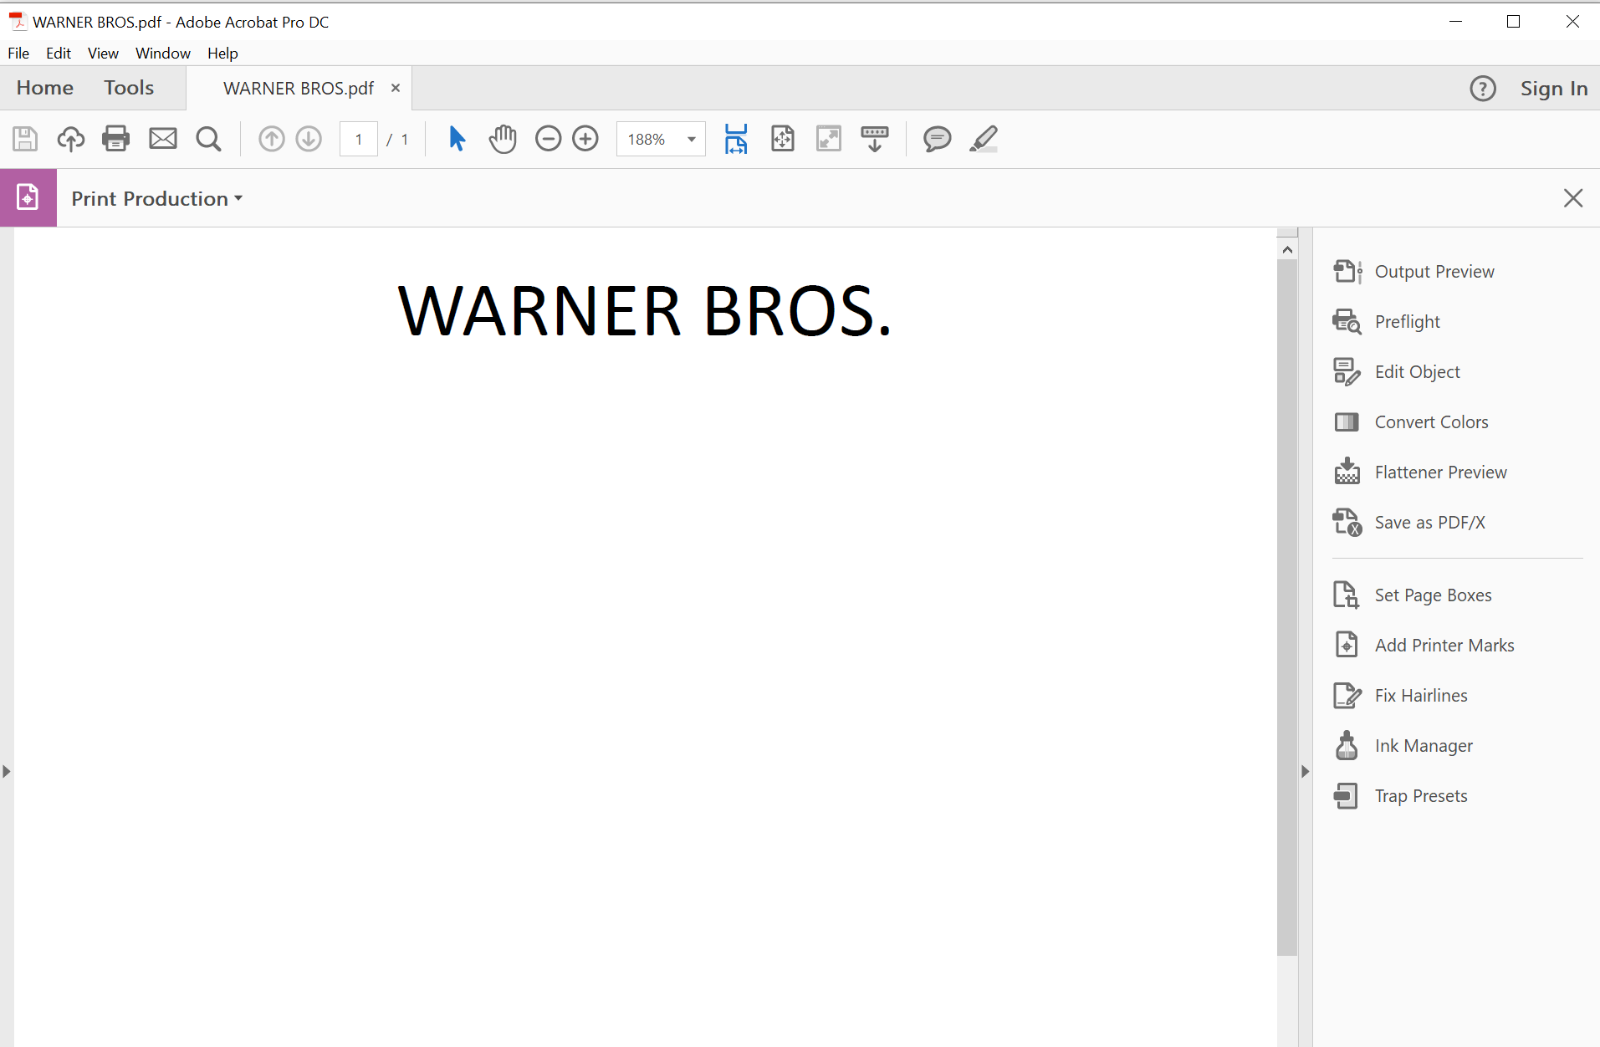Expand the left navigation pane arrow
The width and height of the screenshot is (1600, 1047).
(6, 771)
